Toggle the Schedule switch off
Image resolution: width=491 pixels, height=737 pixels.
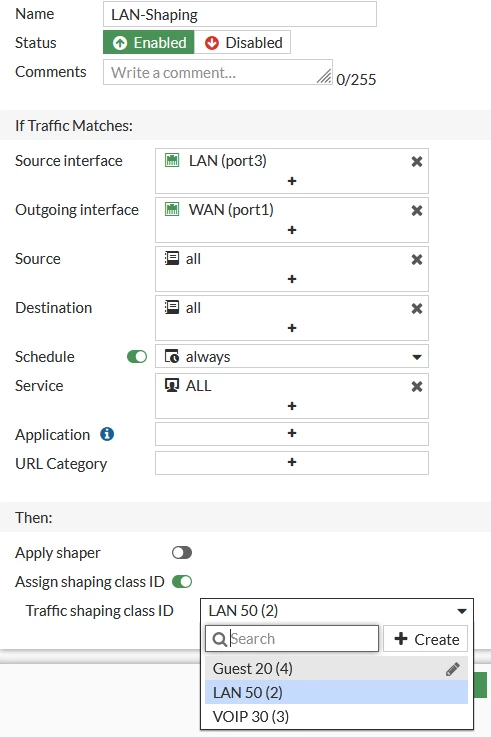(x=137, y=357)
